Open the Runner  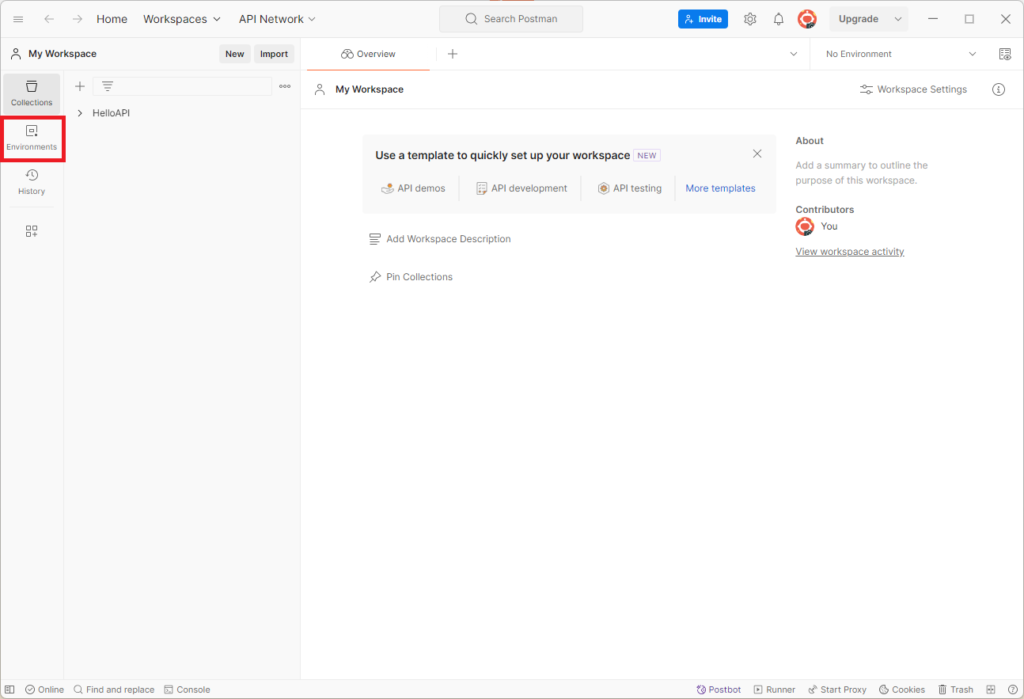(x=775, y=689)
